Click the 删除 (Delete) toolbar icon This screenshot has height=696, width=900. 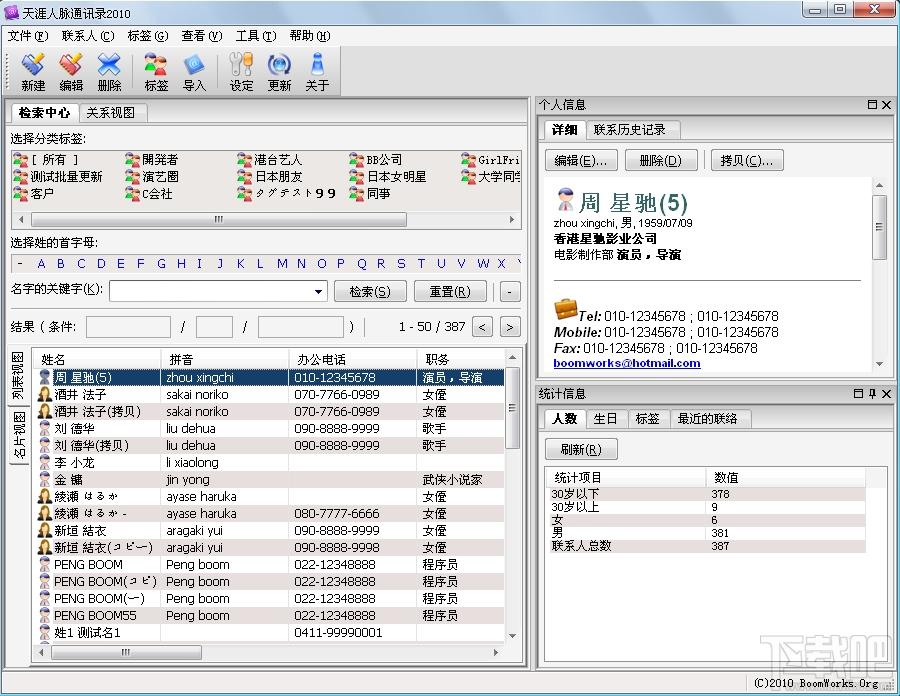point(109,72)
